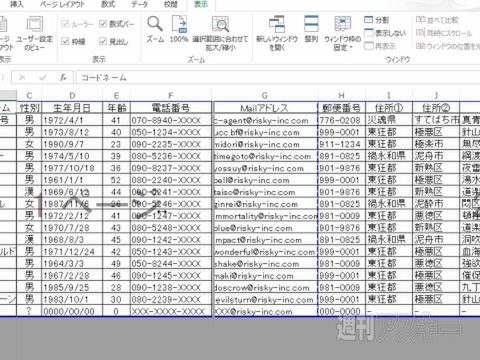480x360 pixels.
Task: Select column G header
Action: (265, 96)
